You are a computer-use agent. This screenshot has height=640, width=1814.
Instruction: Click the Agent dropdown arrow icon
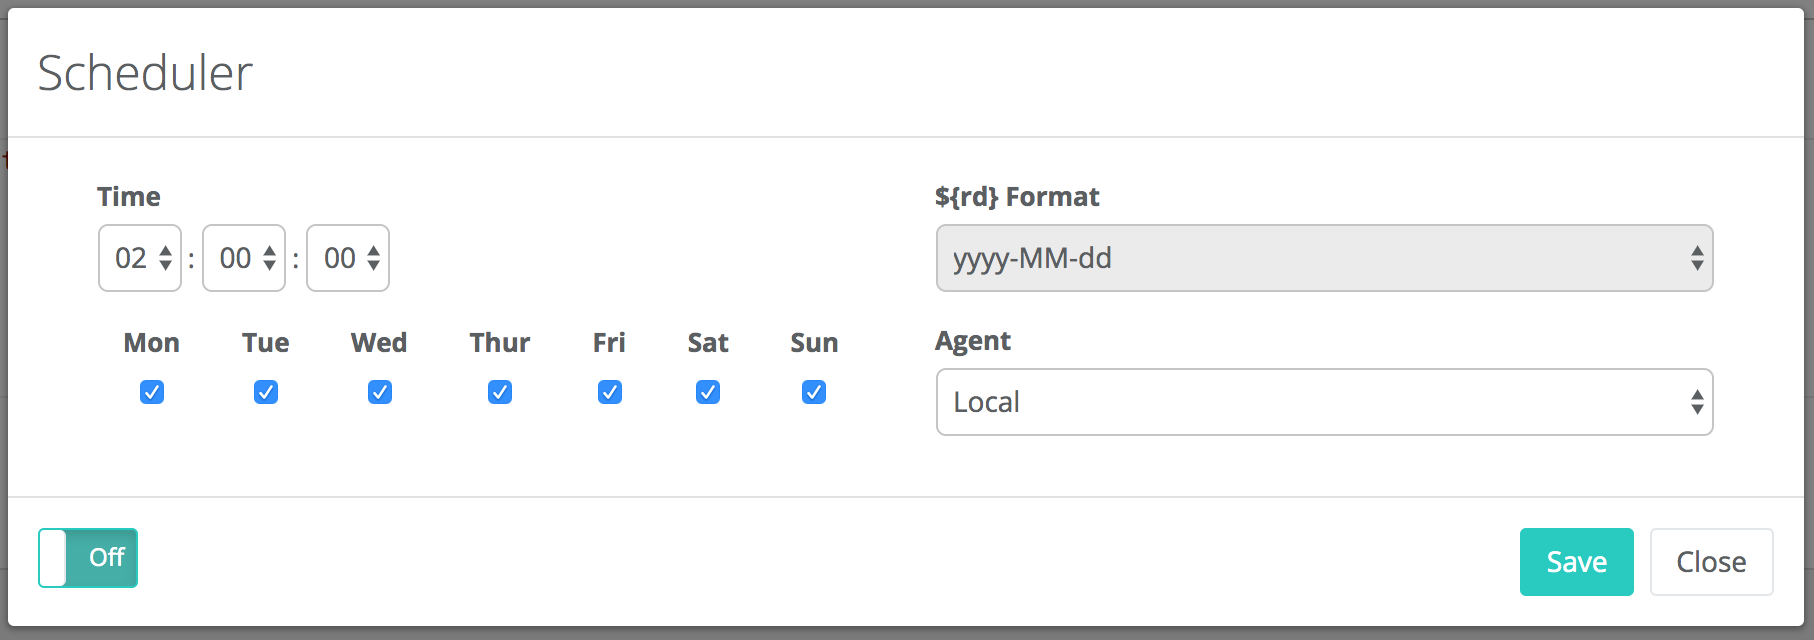(1697, 402)
